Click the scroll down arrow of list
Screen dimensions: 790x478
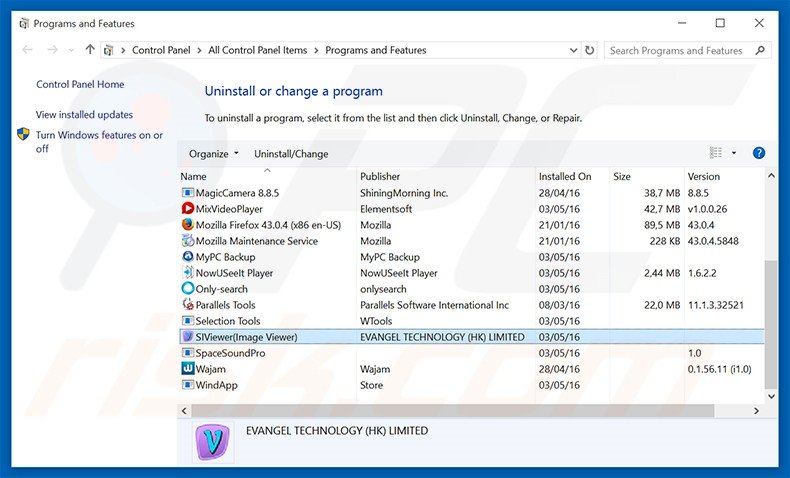tap(771, 396)
